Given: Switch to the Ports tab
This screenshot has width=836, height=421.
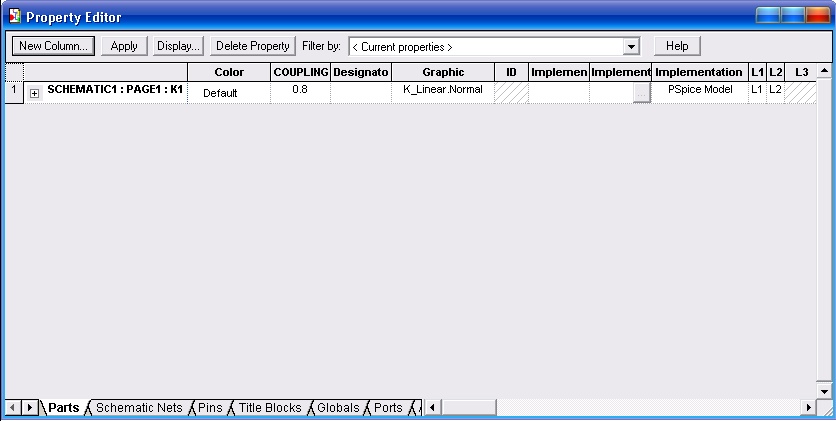Looking at the screenshot, I should point(388,408).
